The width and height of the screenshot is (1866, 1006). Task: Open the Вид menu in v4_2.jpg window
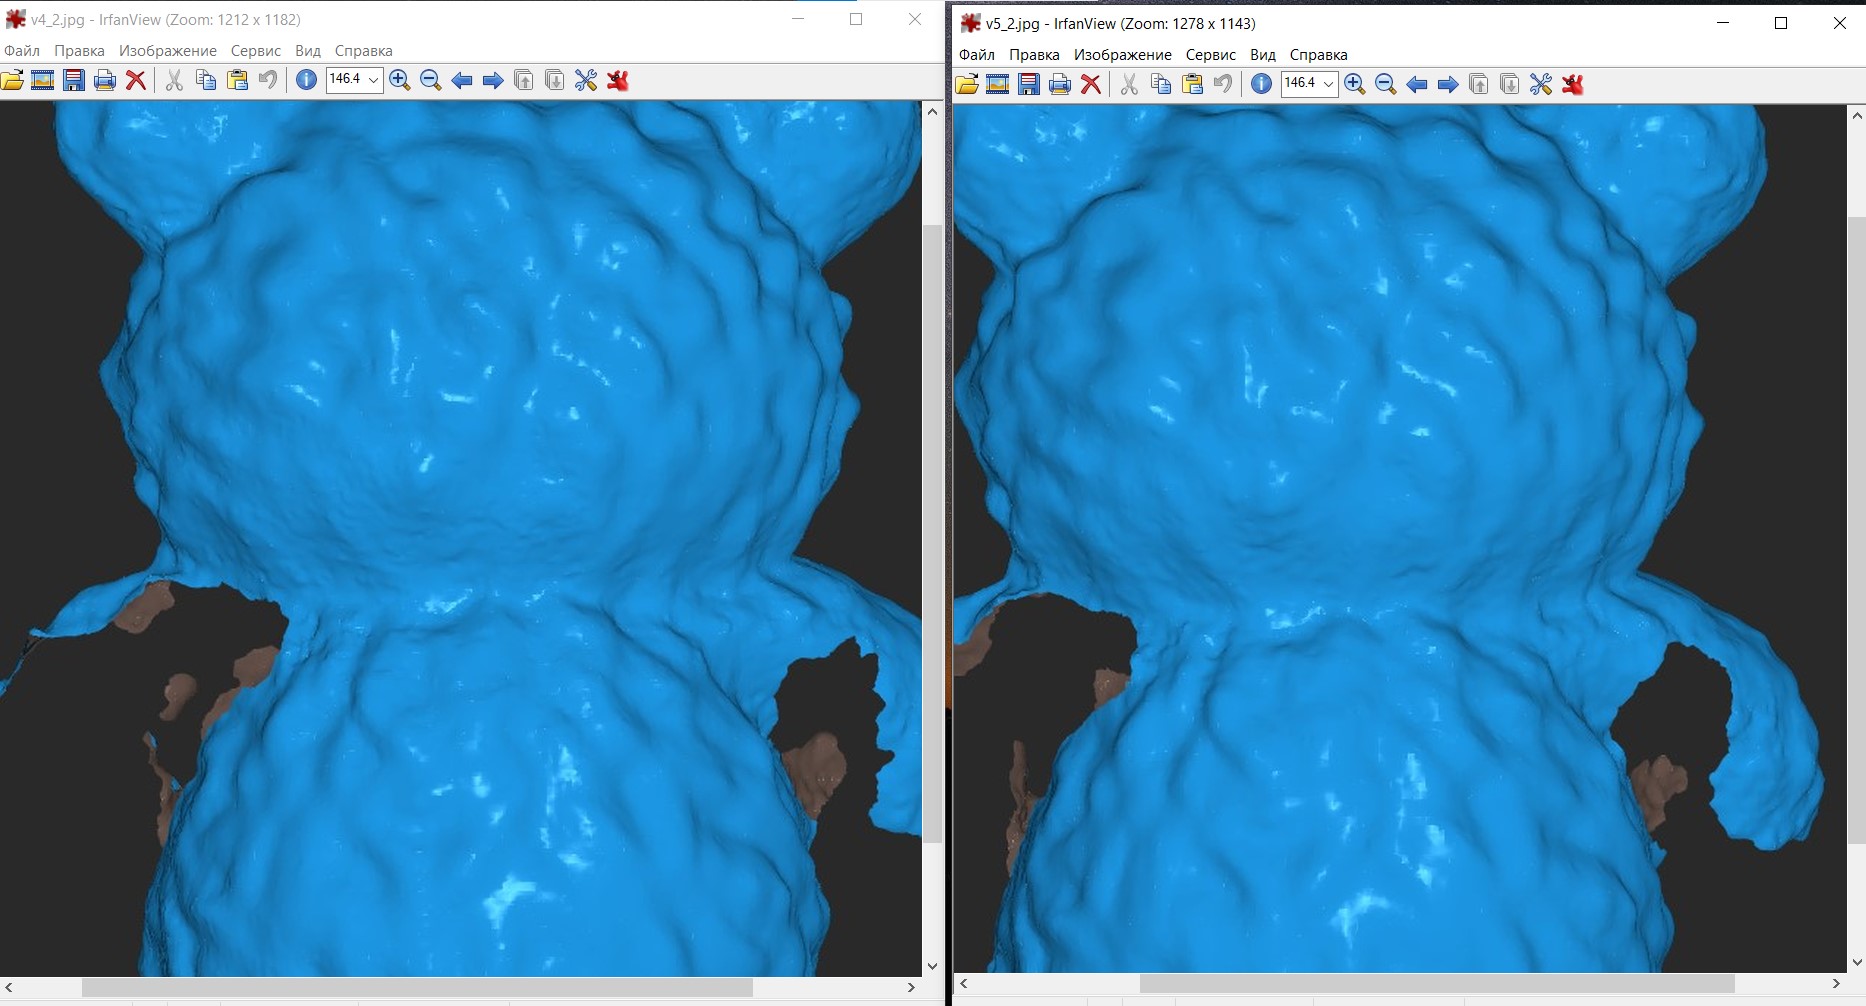click(308, 51)
